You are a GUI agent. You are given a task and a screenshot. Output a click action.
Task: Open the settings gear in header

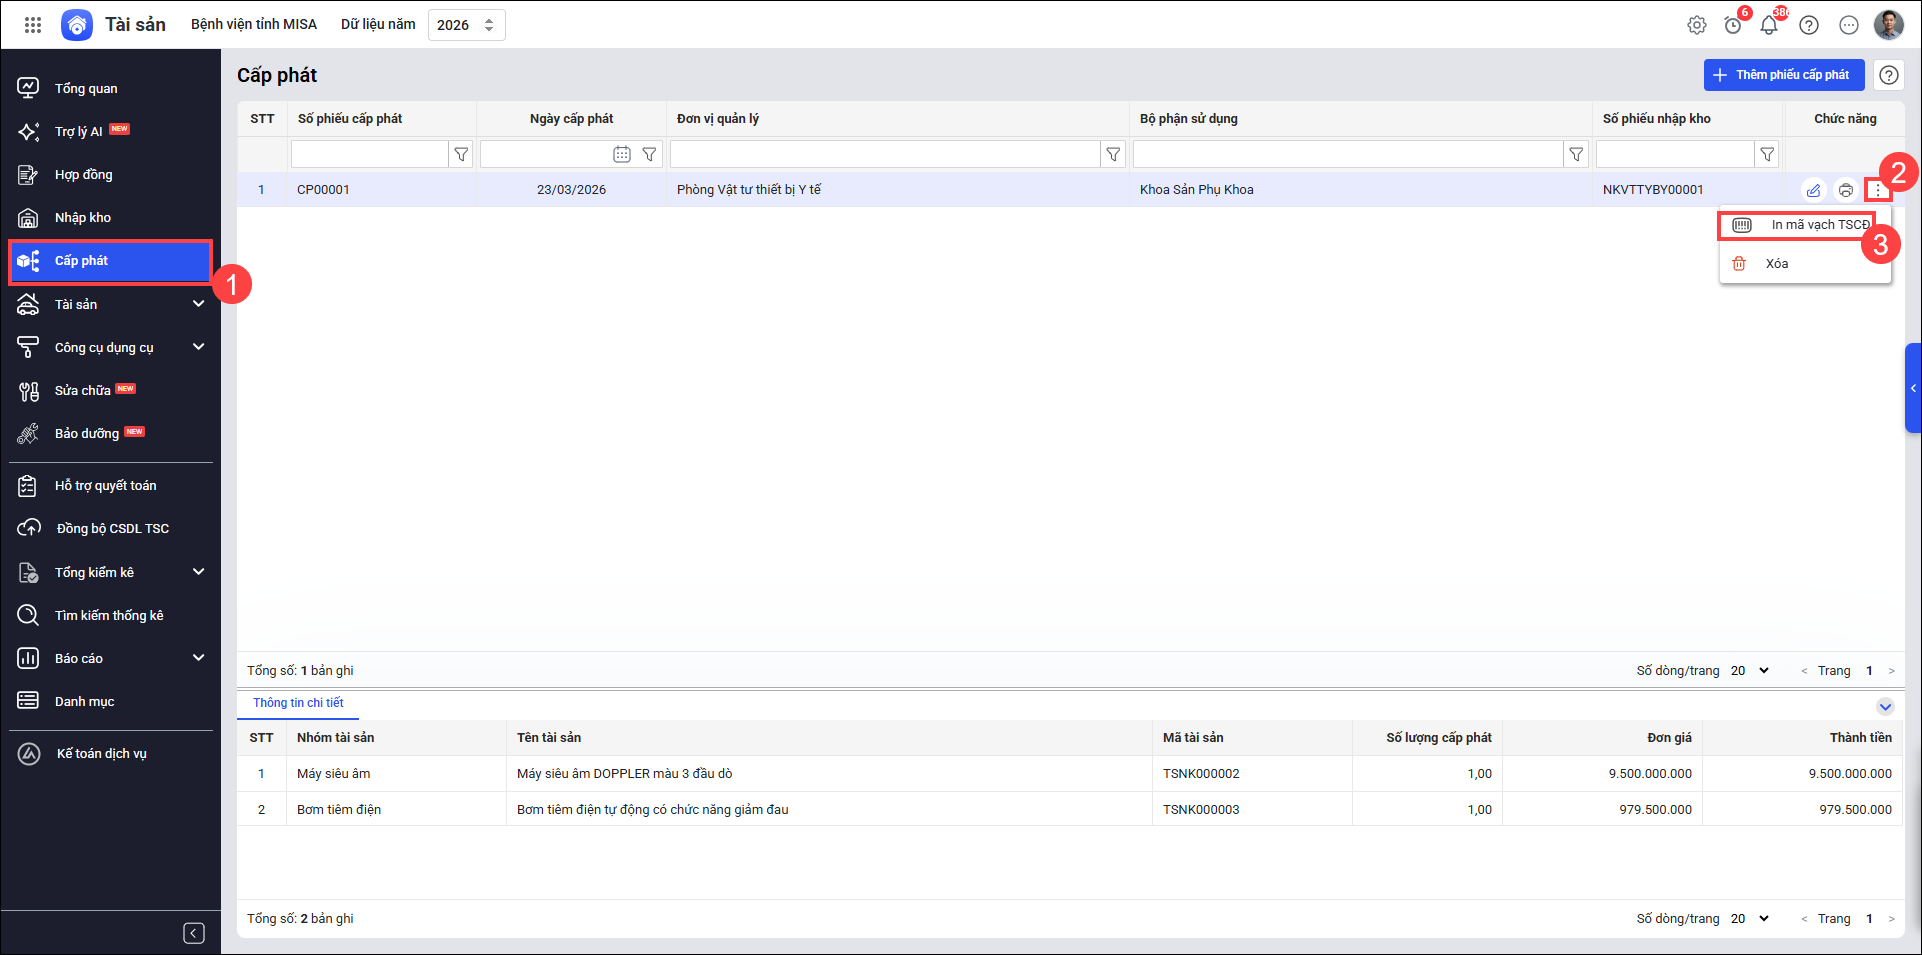click(x=1697, y=25)
